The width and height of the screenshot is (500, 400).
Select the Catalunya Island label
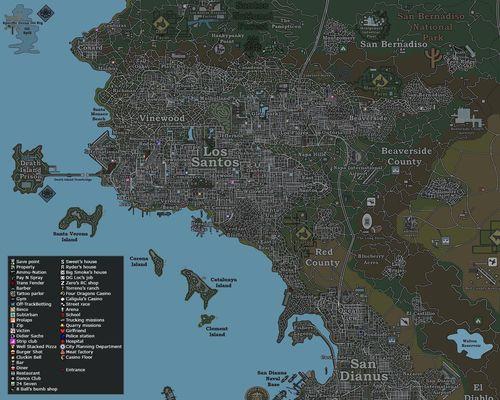[224, 282]
